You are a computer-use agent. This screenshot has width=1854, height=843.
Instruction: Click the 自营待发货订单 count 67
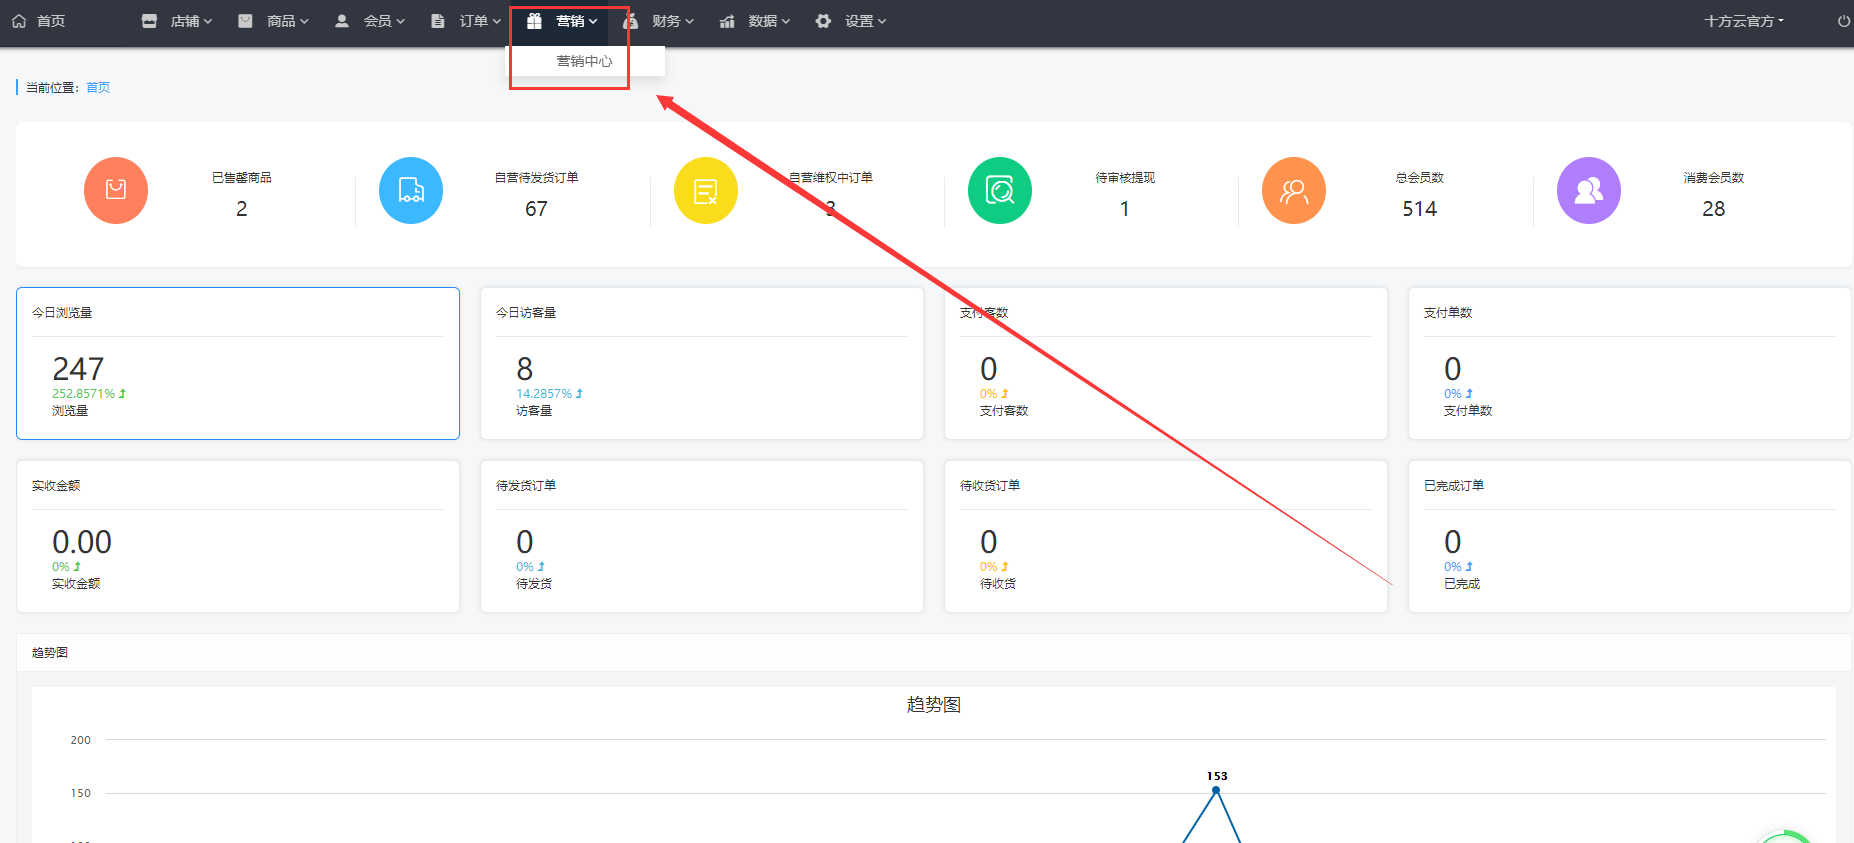pos(536,209)
